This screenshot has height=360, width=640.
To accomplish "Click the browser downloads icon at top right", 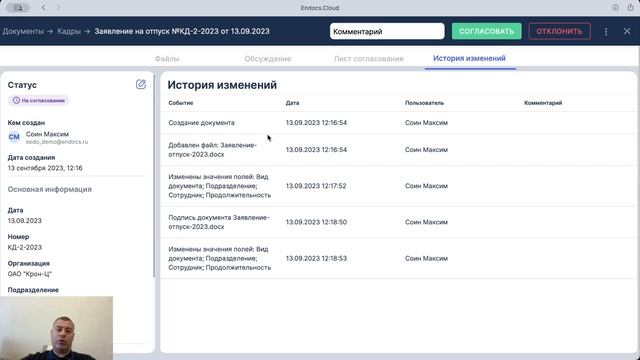I will pyautogui.click(x=615, y=7).
